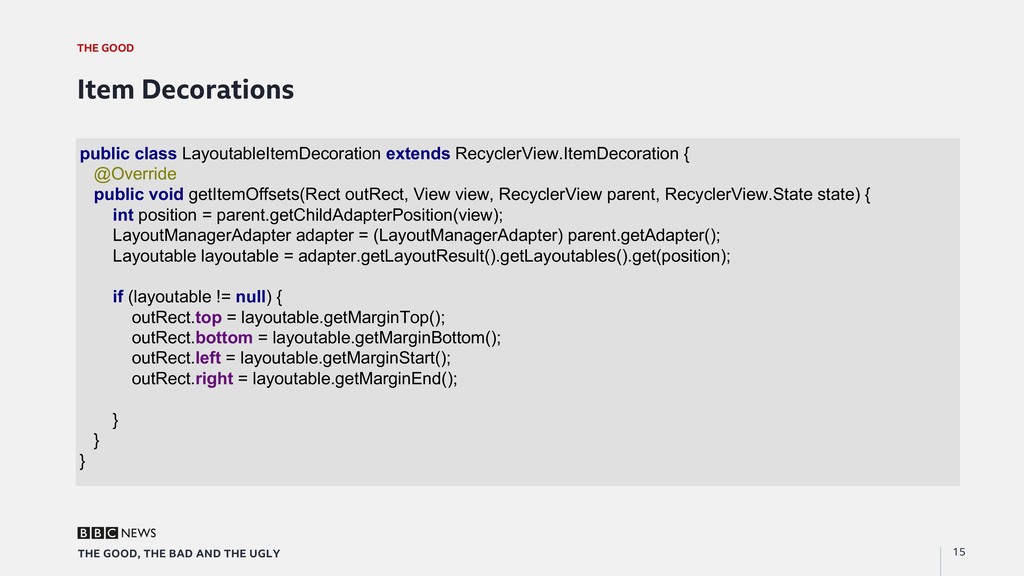Click the red THE GOOD section label

(105, 48)
